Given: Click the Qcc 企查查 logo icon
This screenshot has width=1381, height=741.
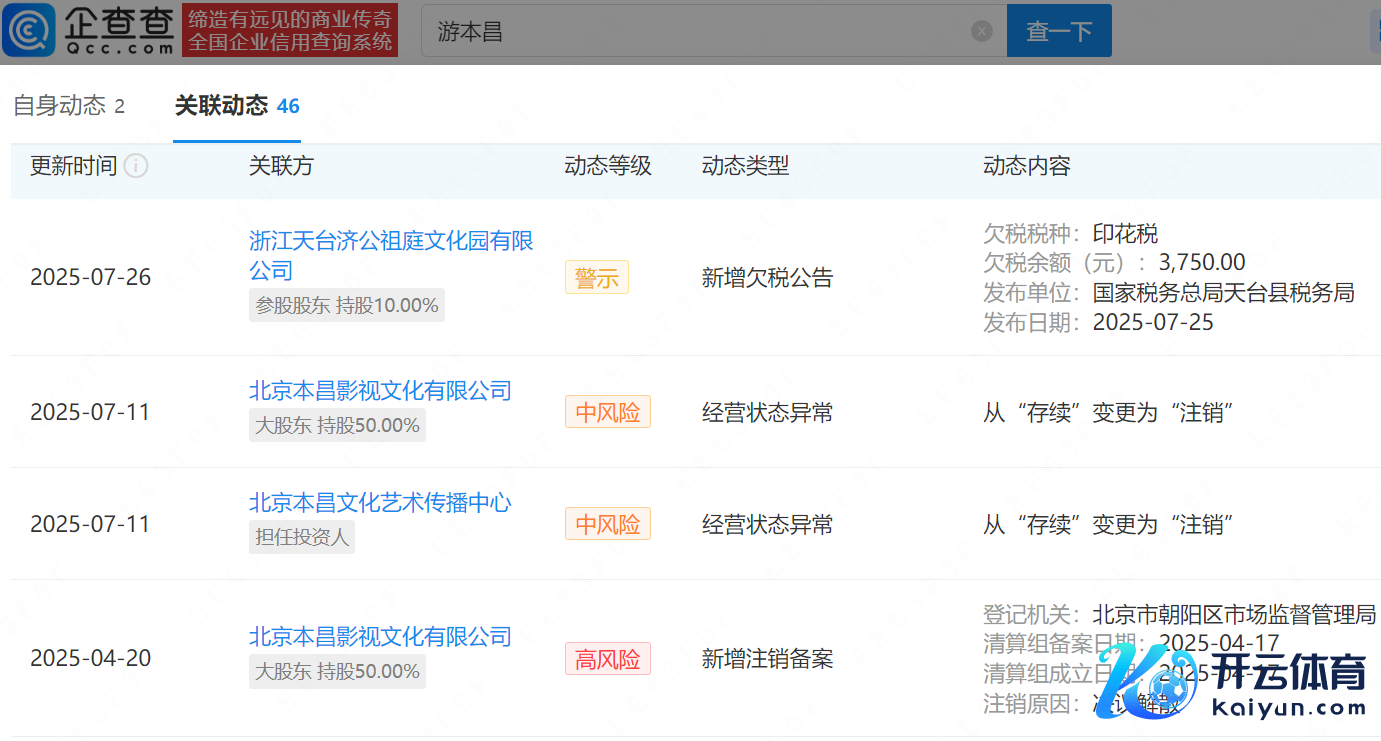Looking at the screenshot, I should pyautogui.click(x=30, y=30).
